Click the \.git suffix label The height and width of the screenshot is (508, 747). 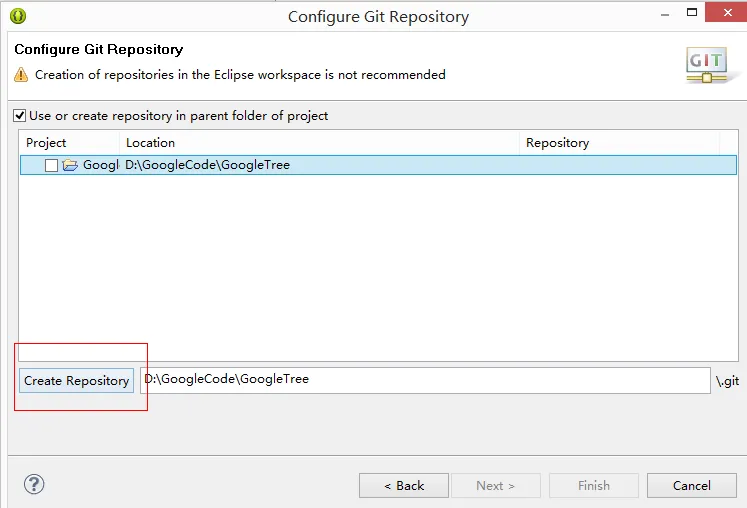coord(727,381)
